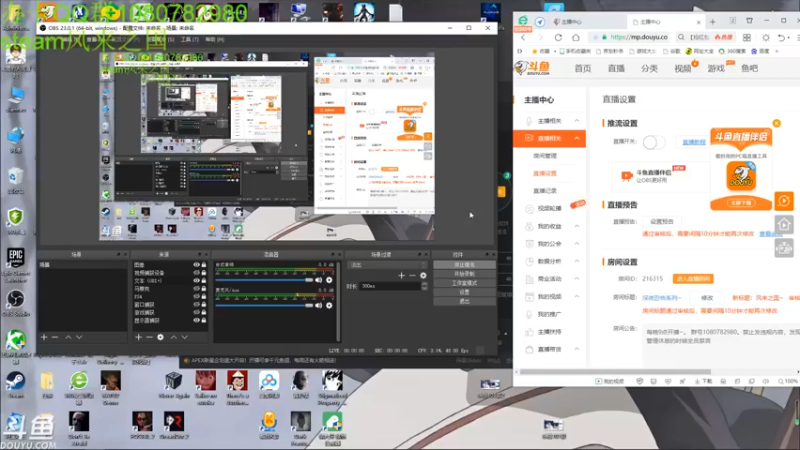The height and width of the screenshot is (450, 800).
Task: Click orange 进入直播间 button
Action: [693, 279]
